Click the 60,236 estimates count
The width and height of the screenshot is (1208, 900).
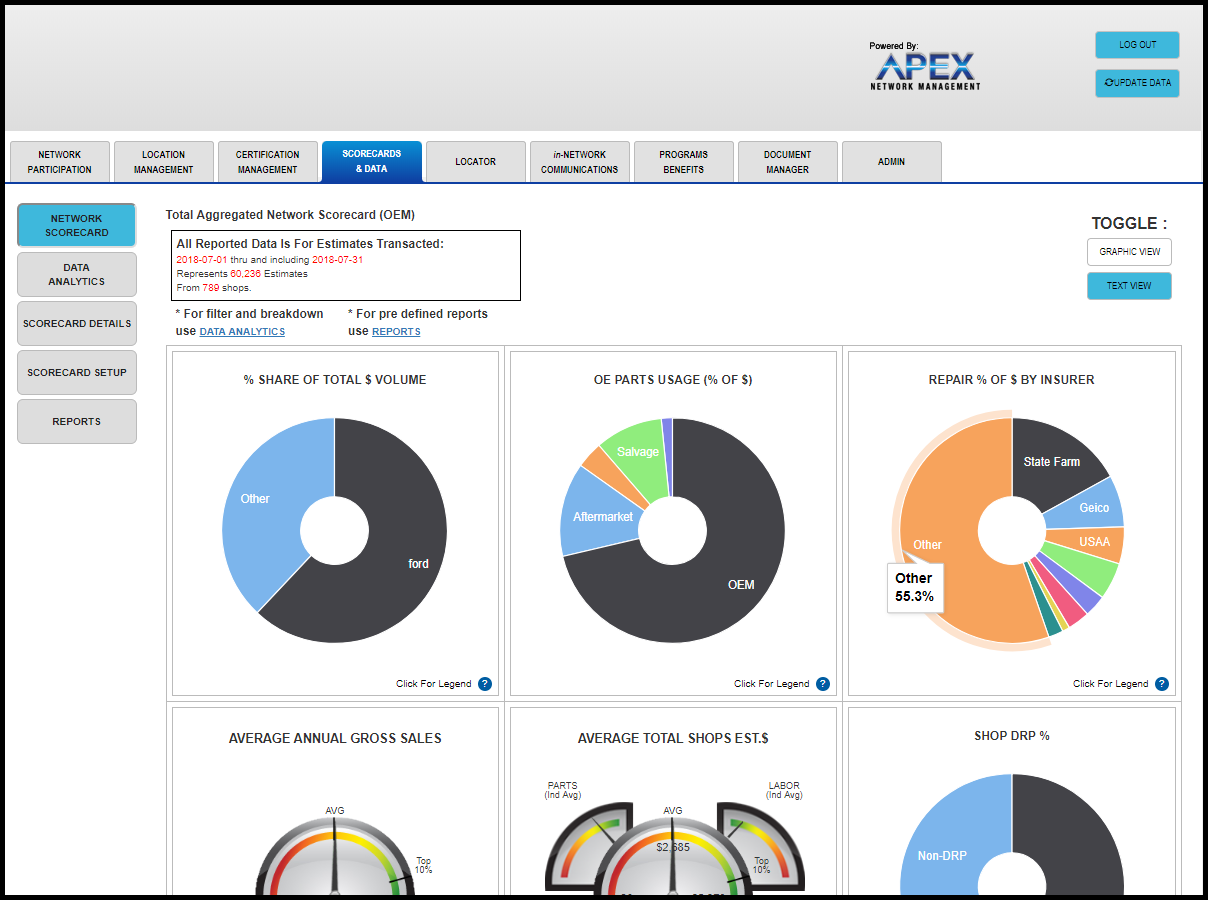245,273
